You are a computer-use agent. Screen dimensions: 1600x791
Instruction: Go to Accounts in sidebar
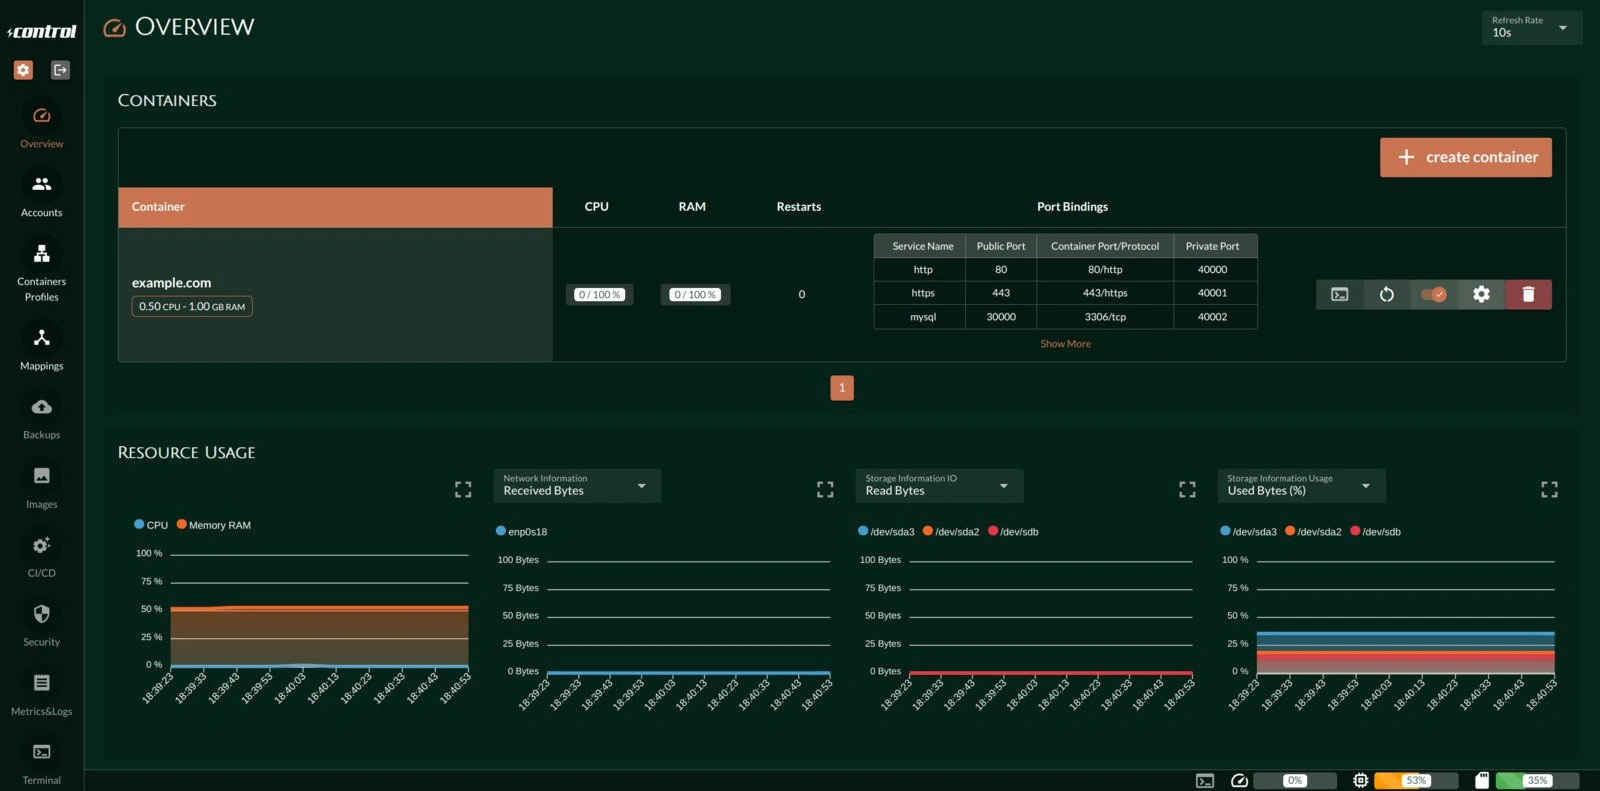tap(41, 194)
